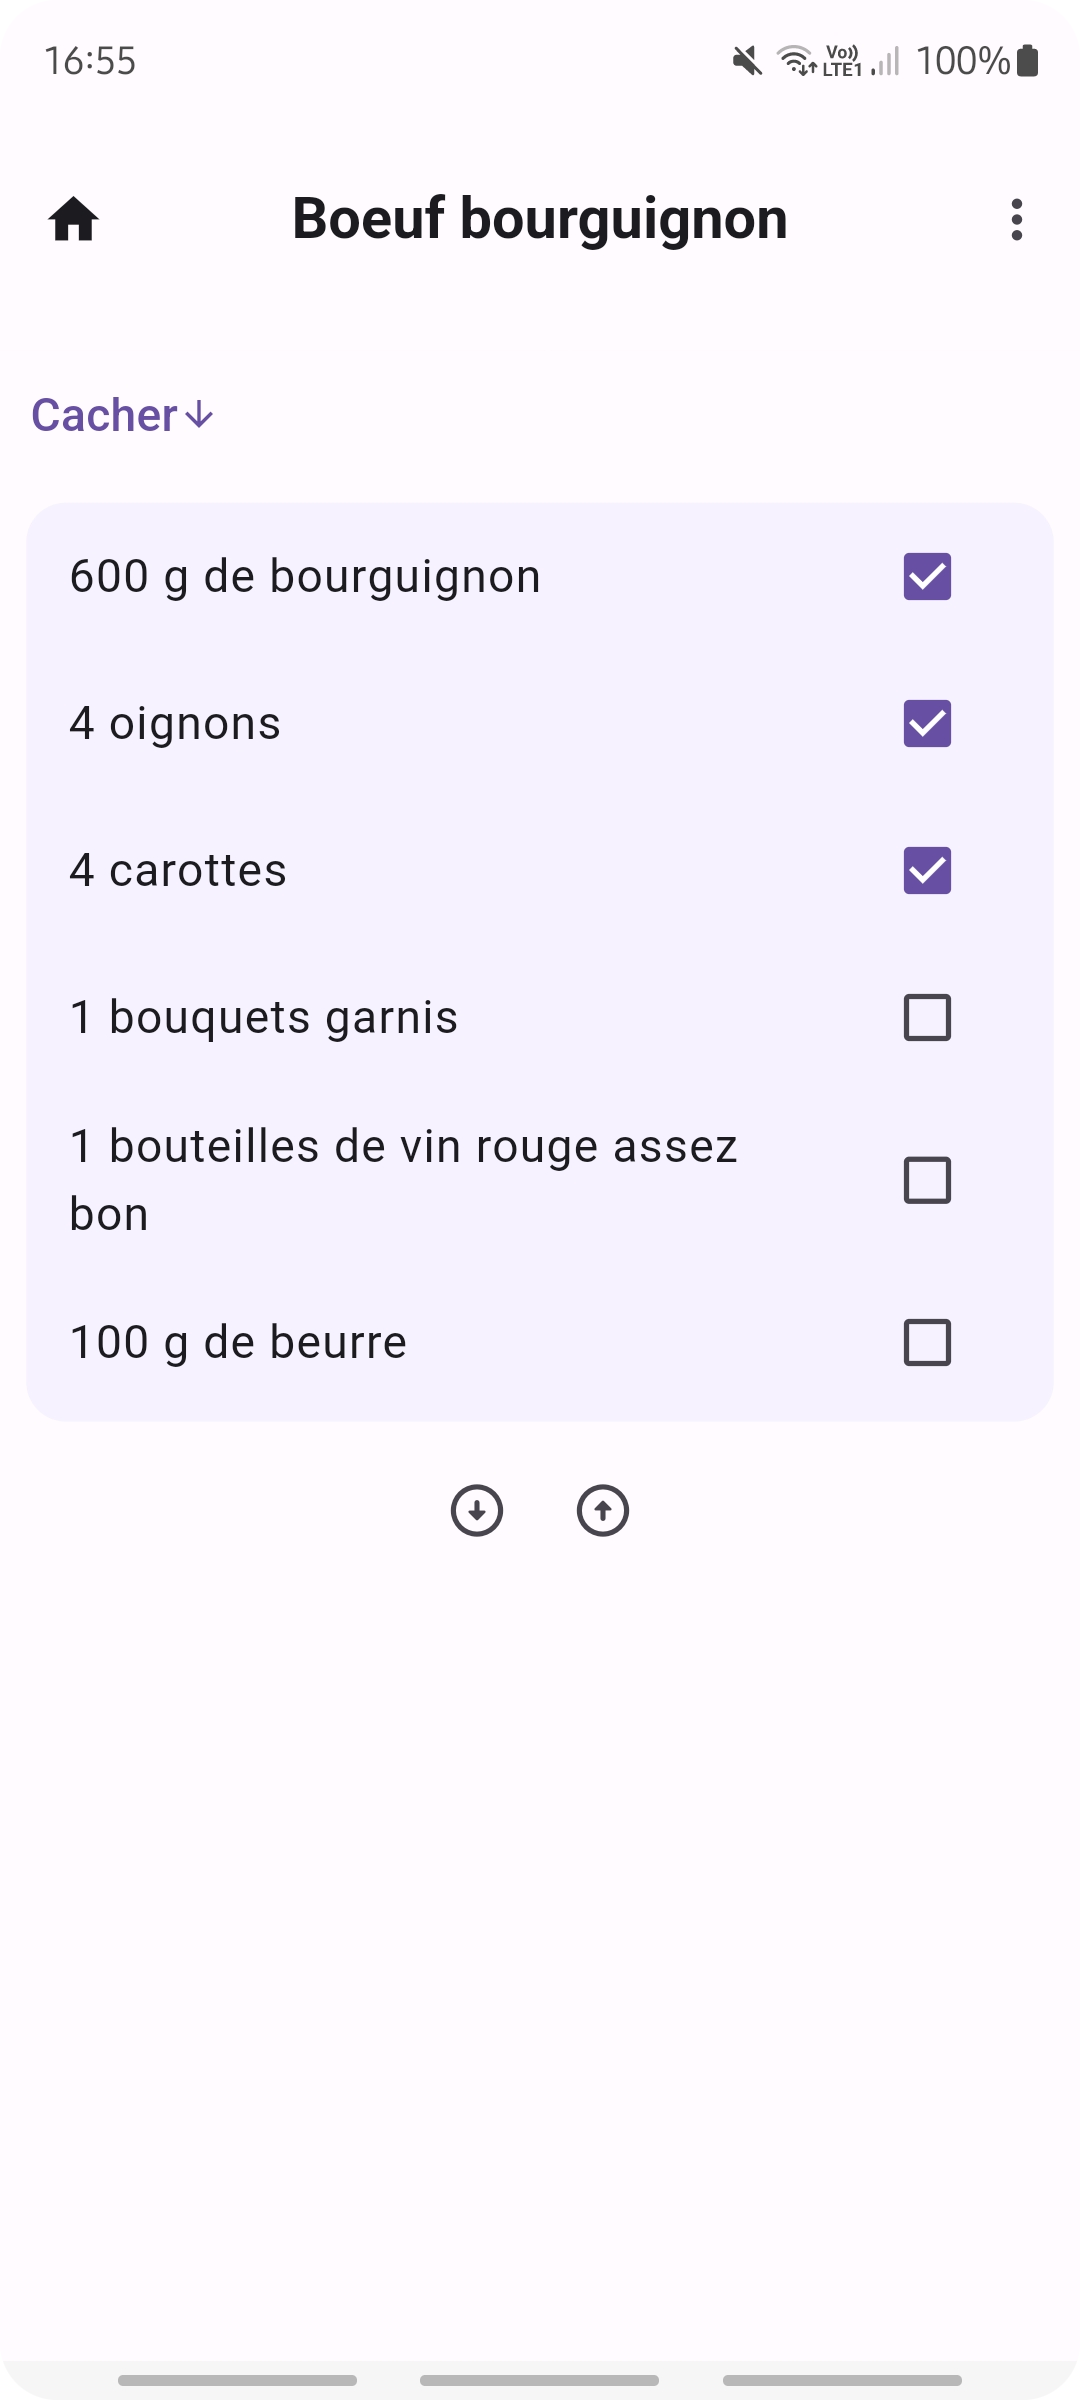Check the 100 g de beurre checkbox

(927, 1343)
